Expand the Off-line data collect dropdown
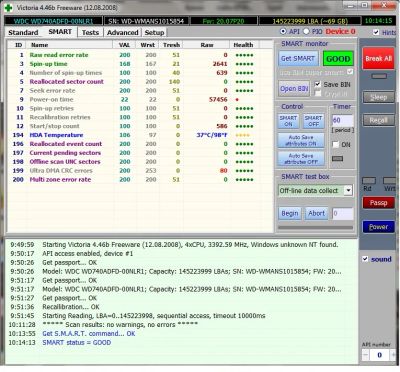The width and height of the screenshot is (400, 372). pyautogui.click(x=348, y=191)
